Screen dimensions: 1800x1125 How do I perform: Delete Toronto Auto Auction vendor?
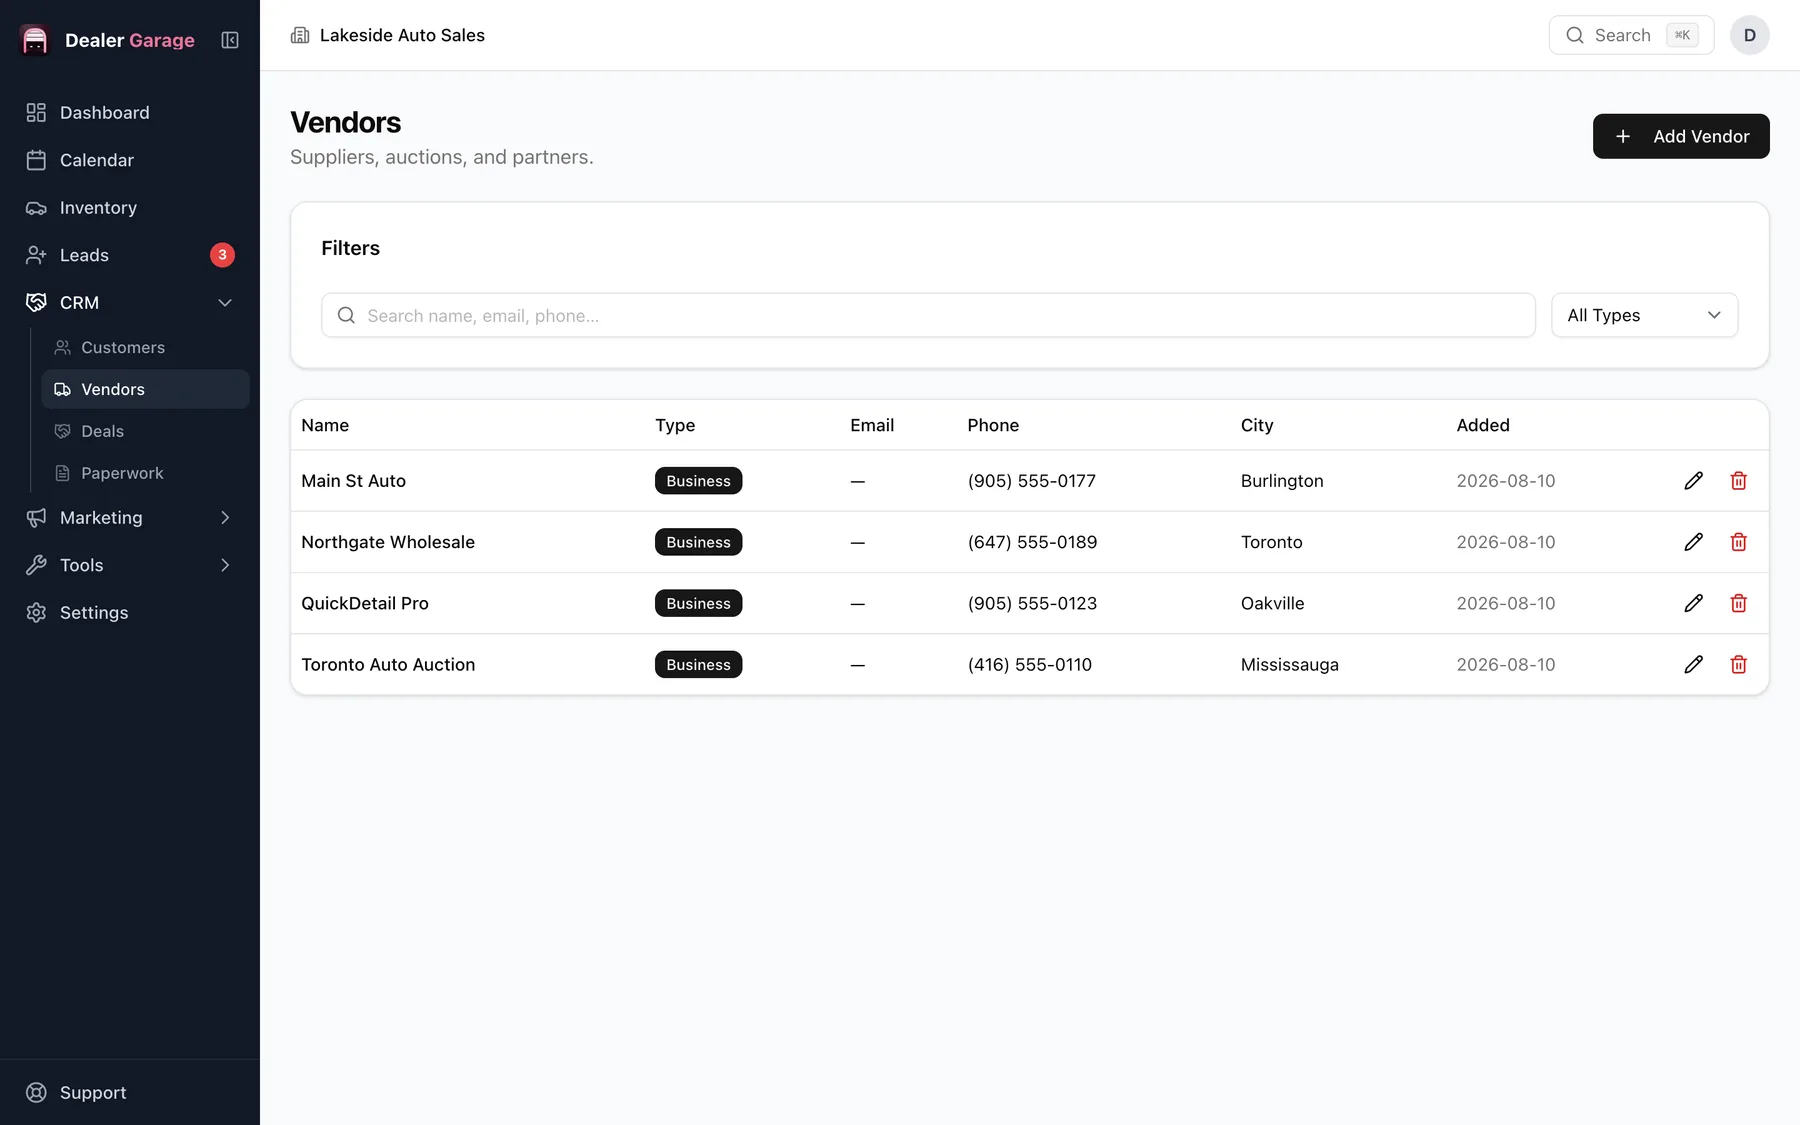pyautogui.click(x=1739, y=664)
